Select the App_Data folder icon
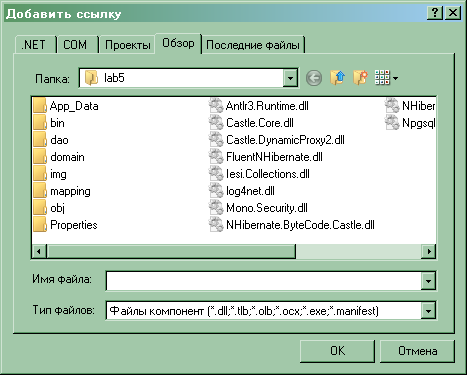This screenshot has width=467, height=375. 40,106
